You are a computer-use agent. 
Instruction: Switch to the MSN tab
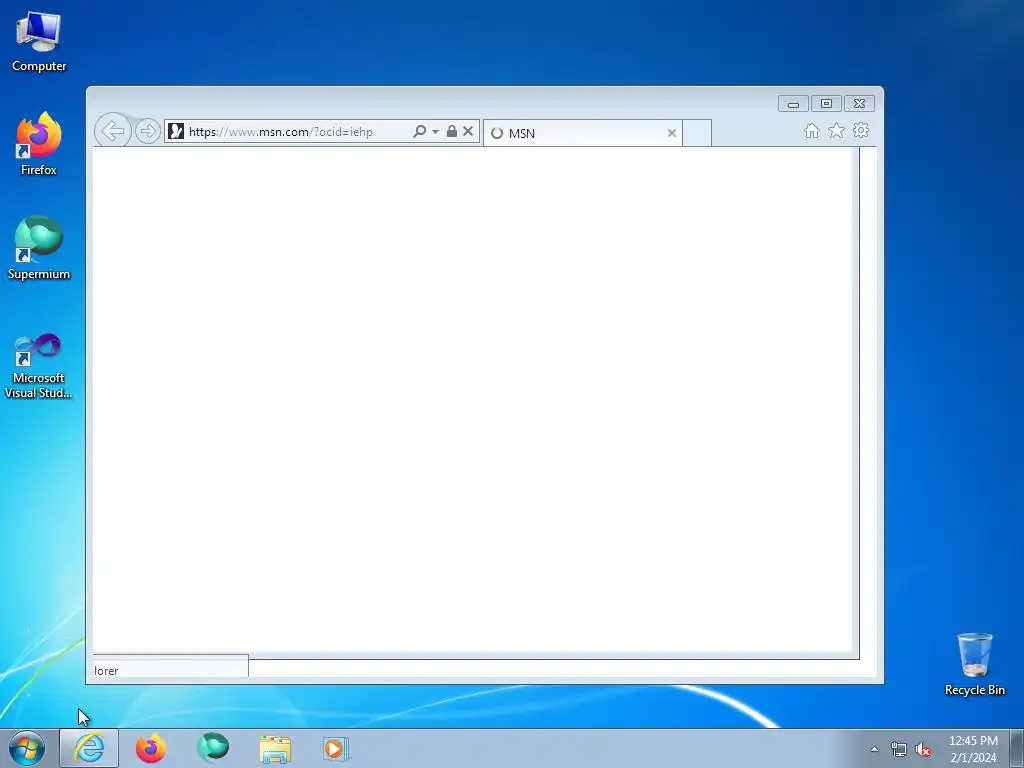click(583, 133)
